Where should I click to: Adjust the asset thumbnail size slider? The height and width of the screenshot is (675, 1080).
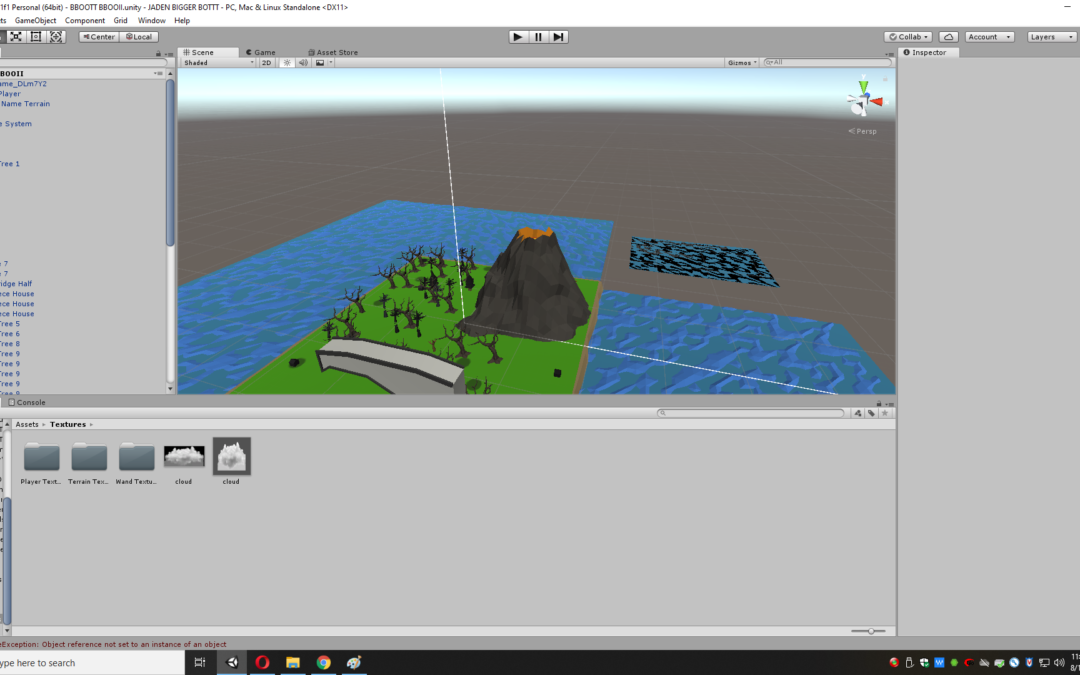click(x=871, y=631)
